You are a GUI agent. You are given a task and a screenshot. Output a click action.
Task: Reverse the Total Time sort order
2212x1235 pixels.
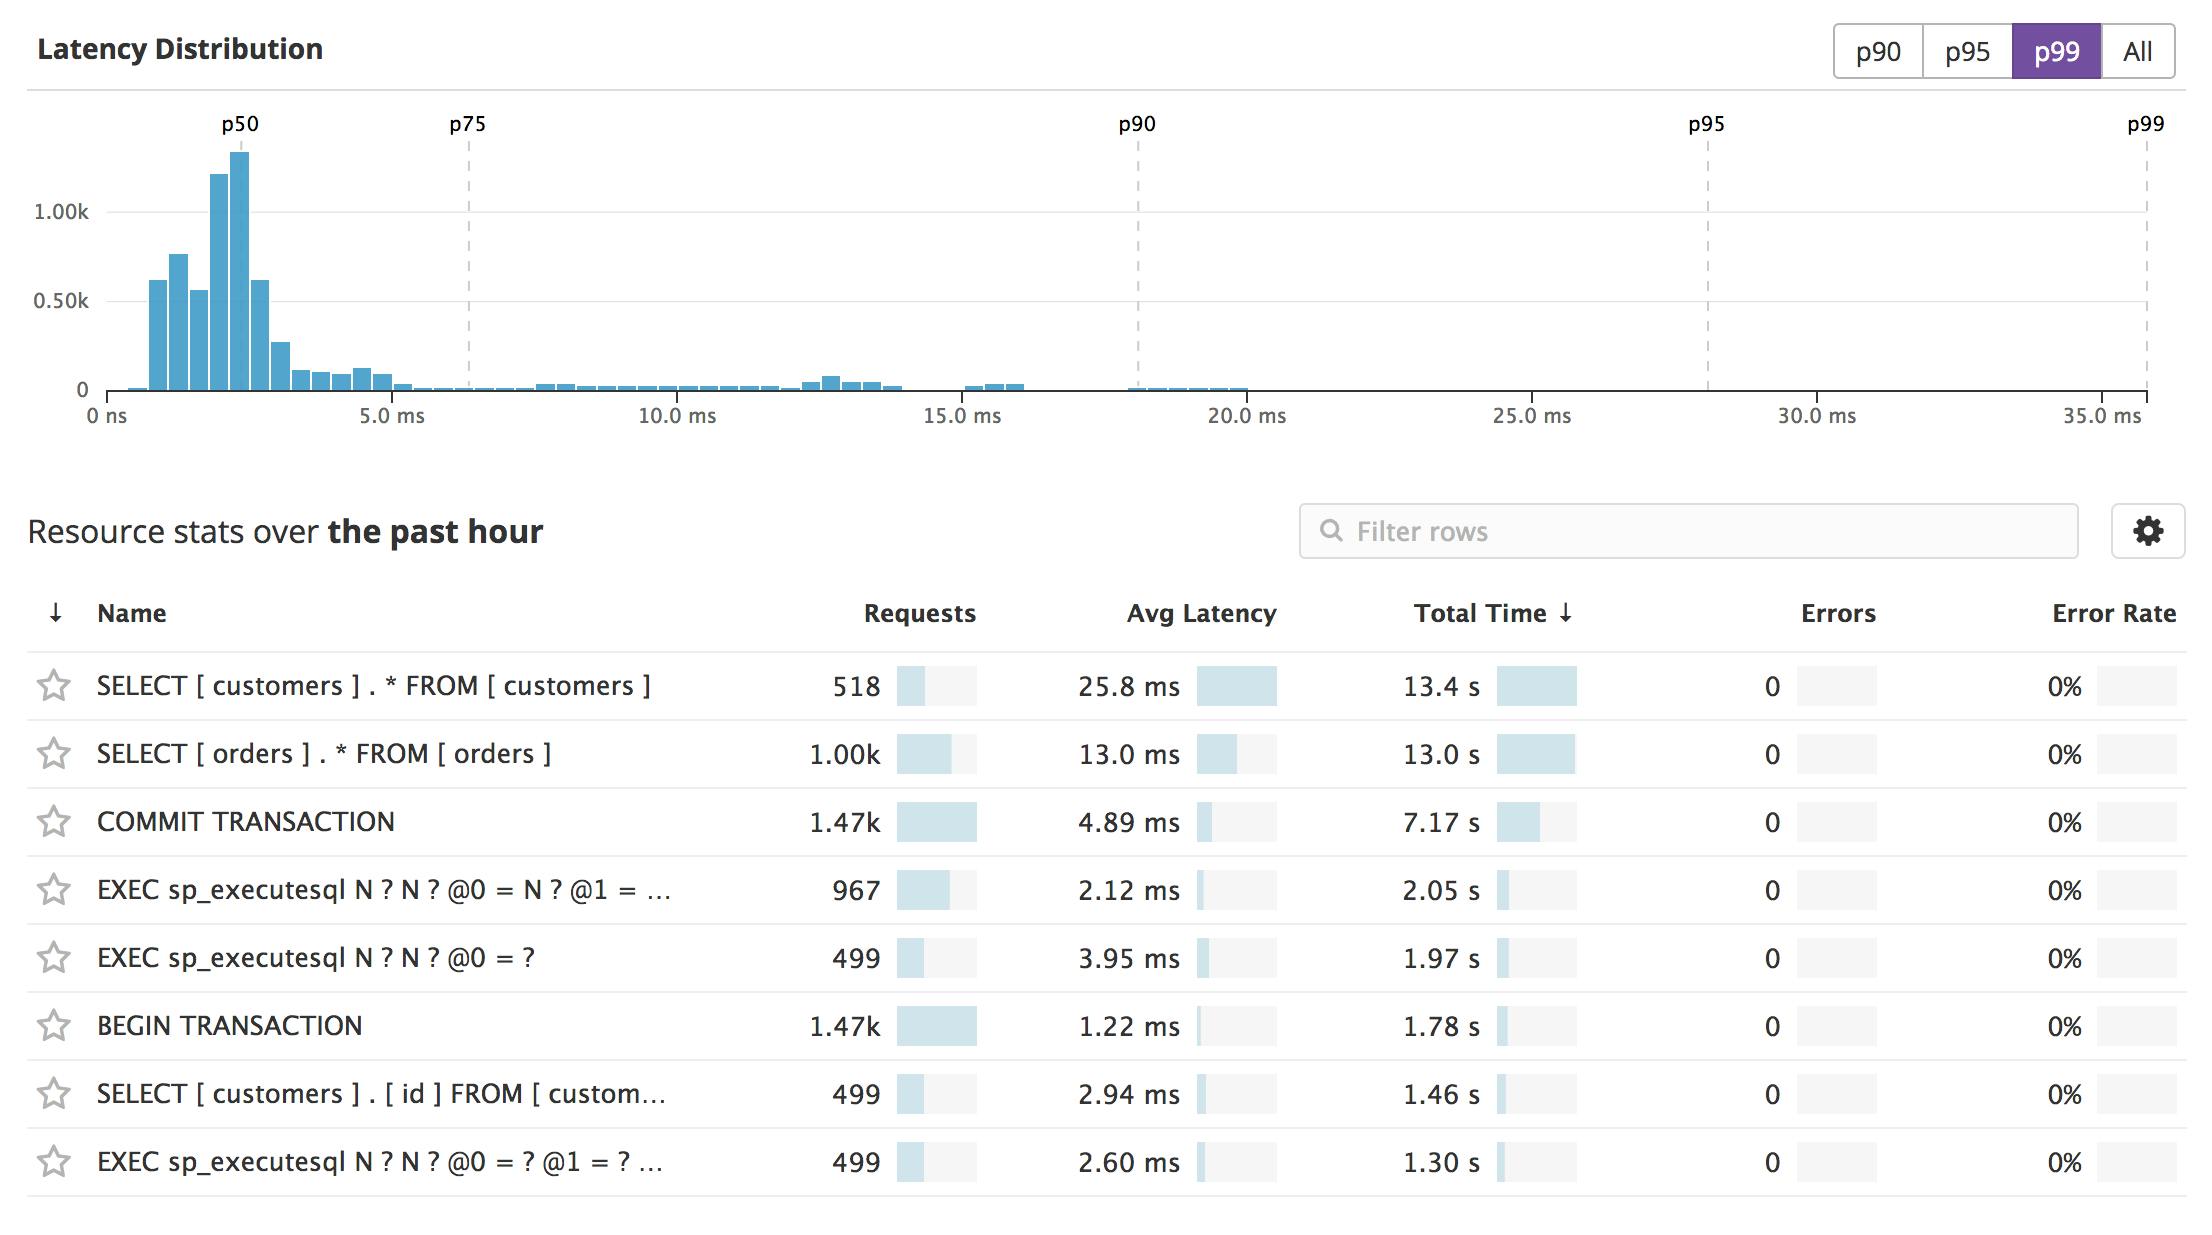(x=1566, y=612)
